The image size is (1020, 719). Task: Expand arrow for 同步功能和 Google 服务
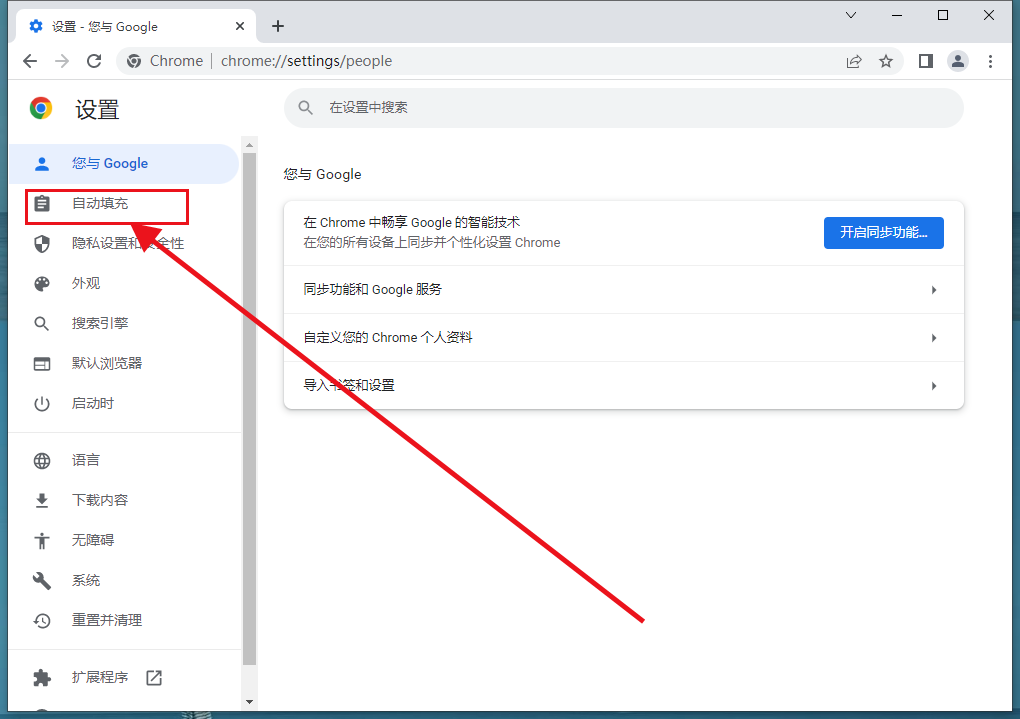tap(933, 290)
